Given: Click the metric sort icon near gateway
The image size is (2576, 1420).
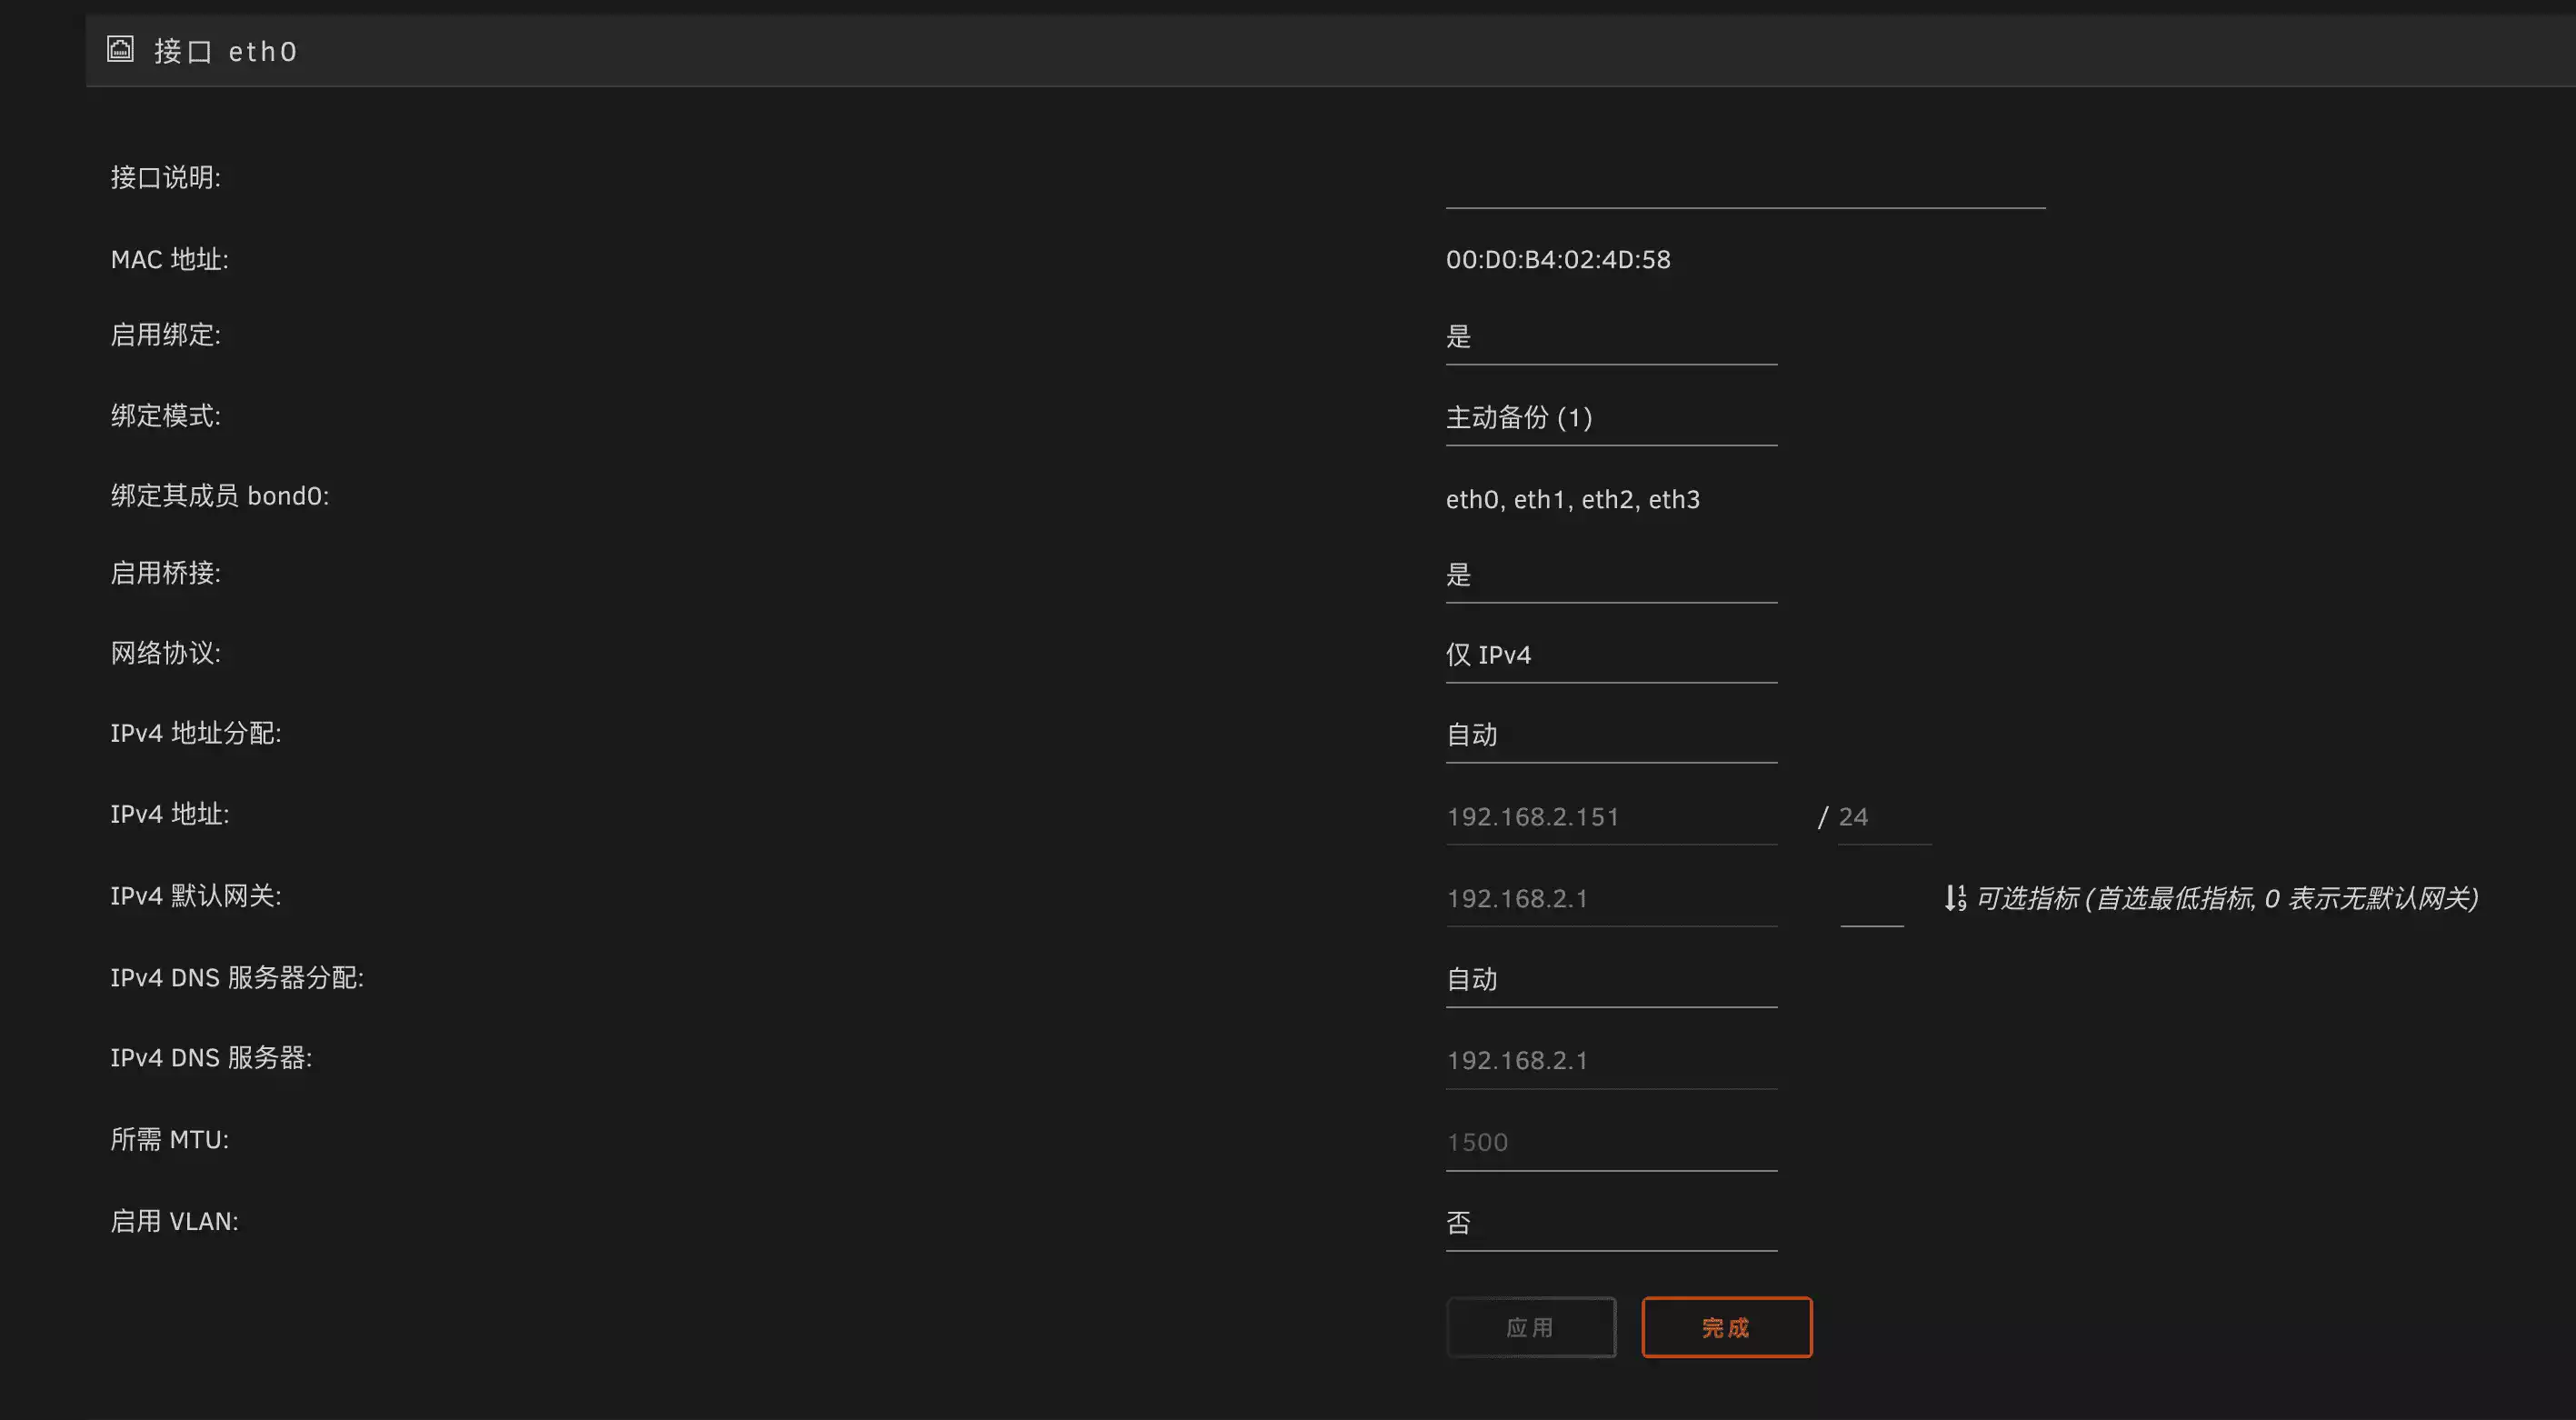Looking at the screenshot, I should click(x=1955, y=898).
